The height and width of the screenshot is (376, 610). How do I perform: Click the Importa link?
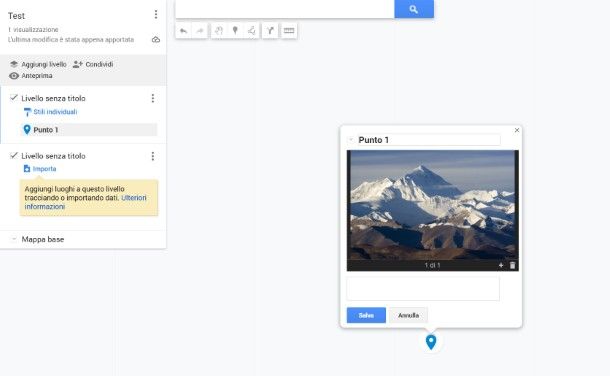[x=40, y=169]
